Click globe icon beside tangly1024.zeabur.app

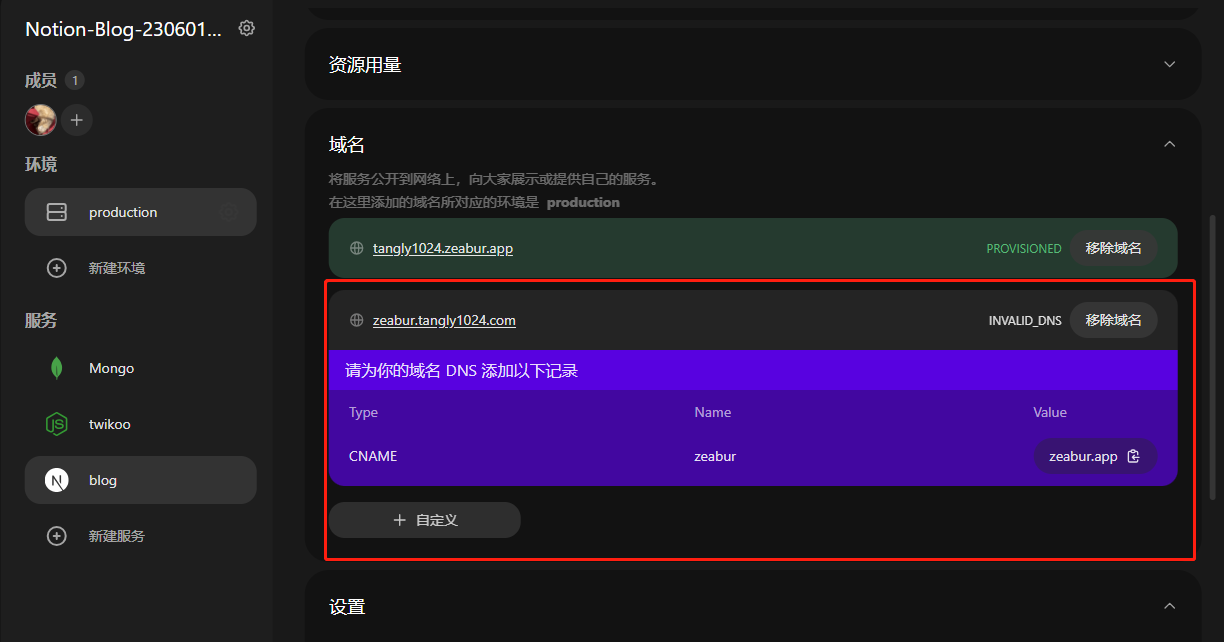357,248
